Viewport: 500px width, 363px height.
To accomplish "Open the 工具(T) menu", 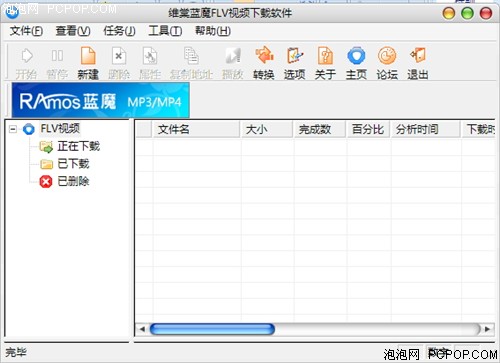I will [165, 31].
